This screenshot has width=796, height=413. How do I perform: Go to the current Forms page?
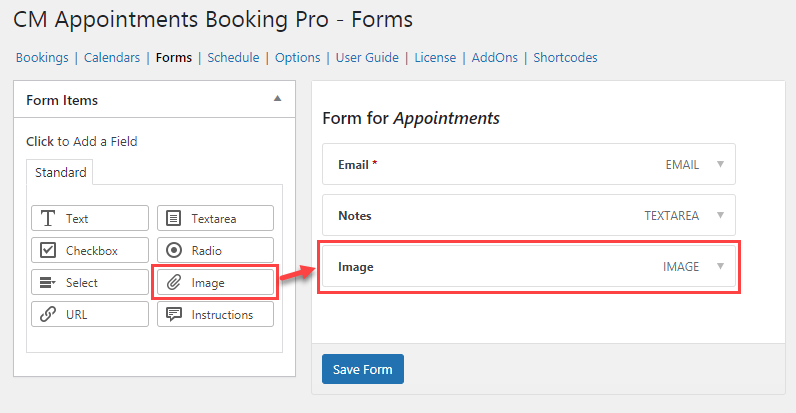pyautogui.click(x=174, y=58)
